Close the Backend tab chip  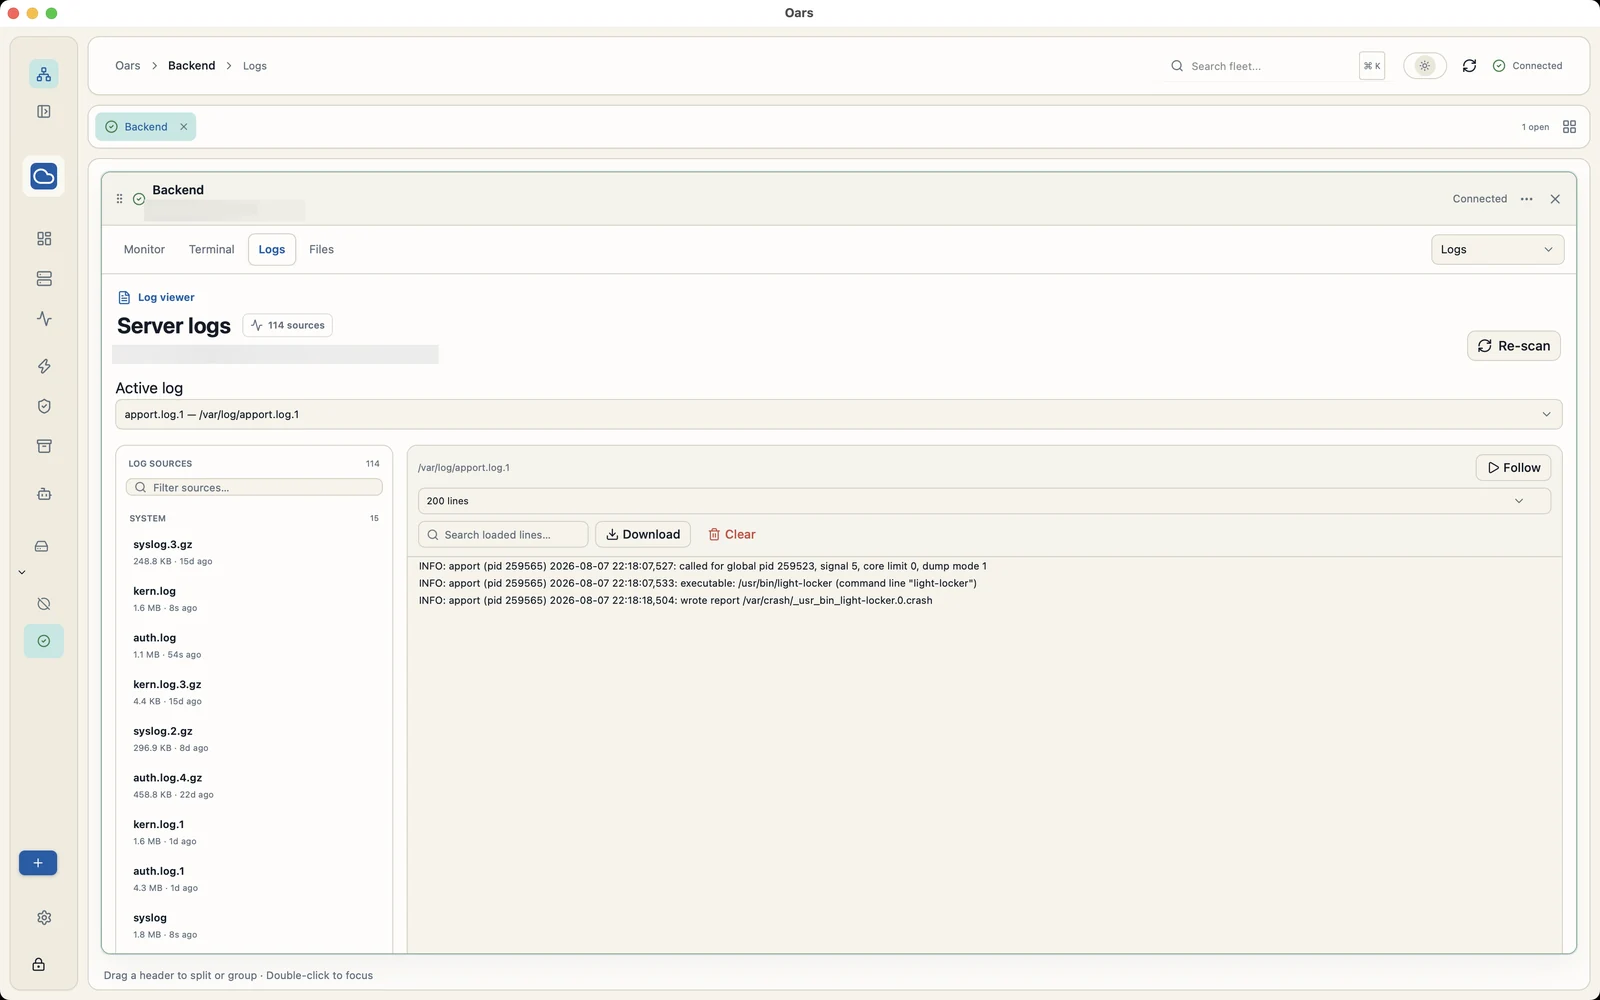point(184,127)
